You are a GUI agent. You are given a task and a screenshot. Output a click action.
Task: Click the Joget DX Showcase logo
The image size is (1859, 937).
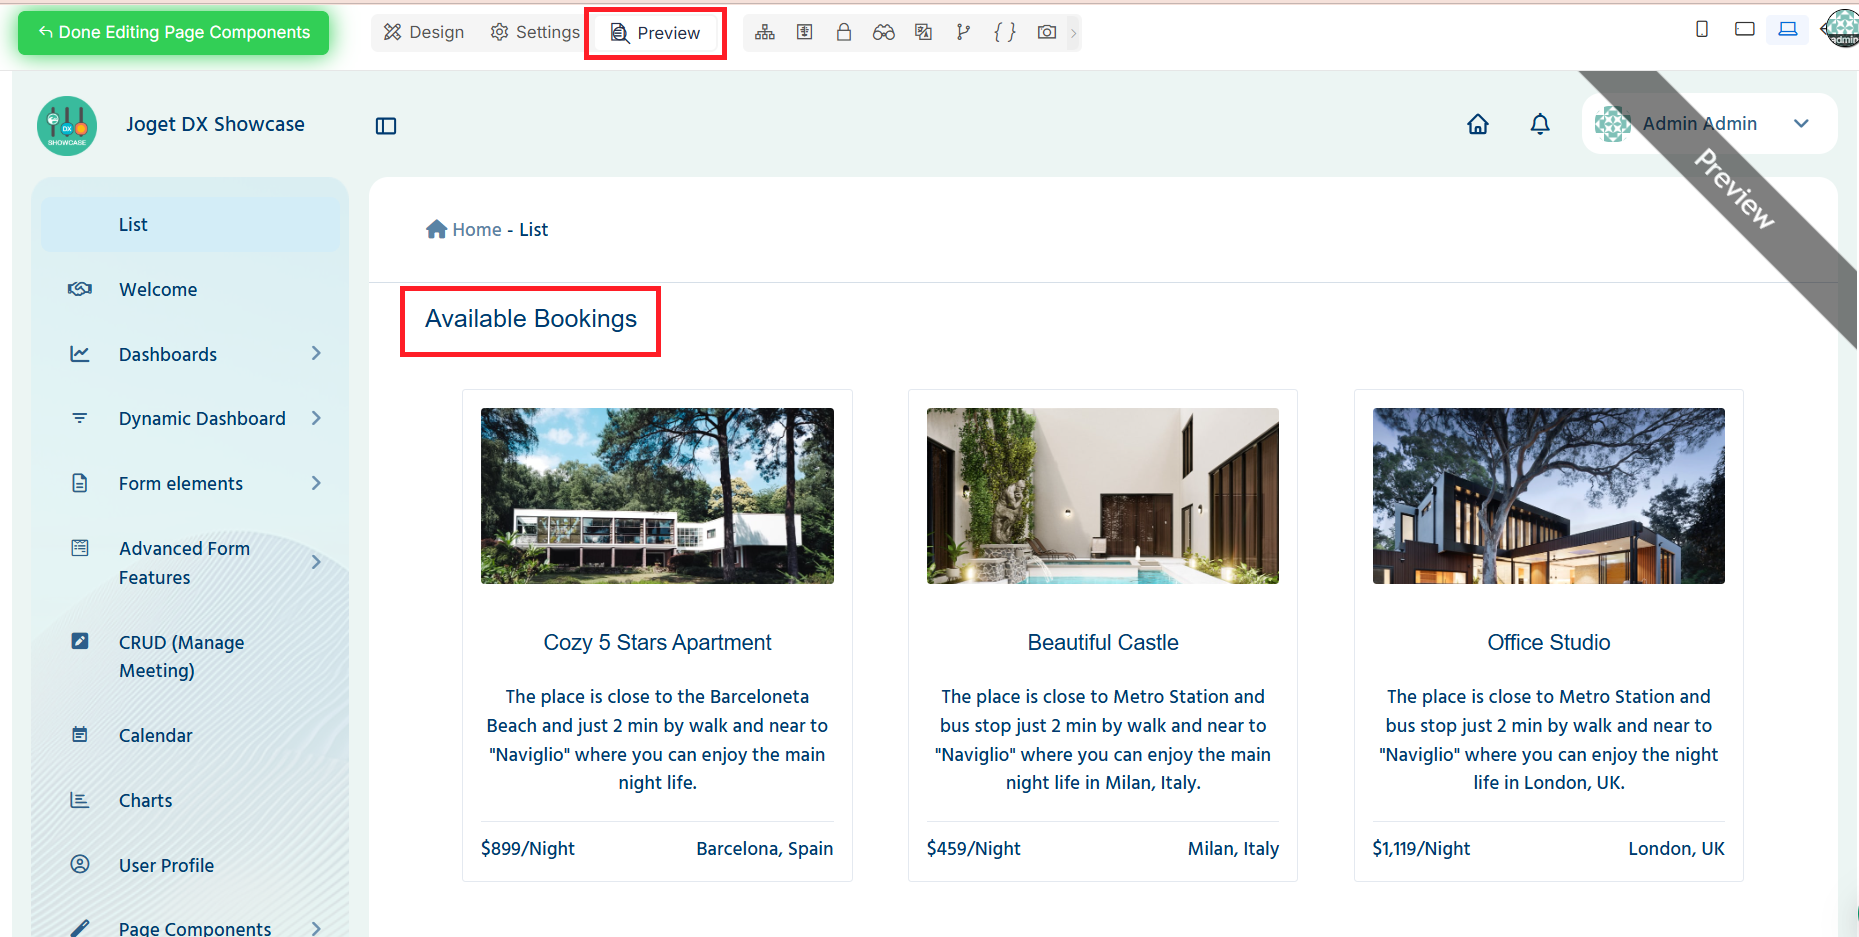click(x=67, y=125)
